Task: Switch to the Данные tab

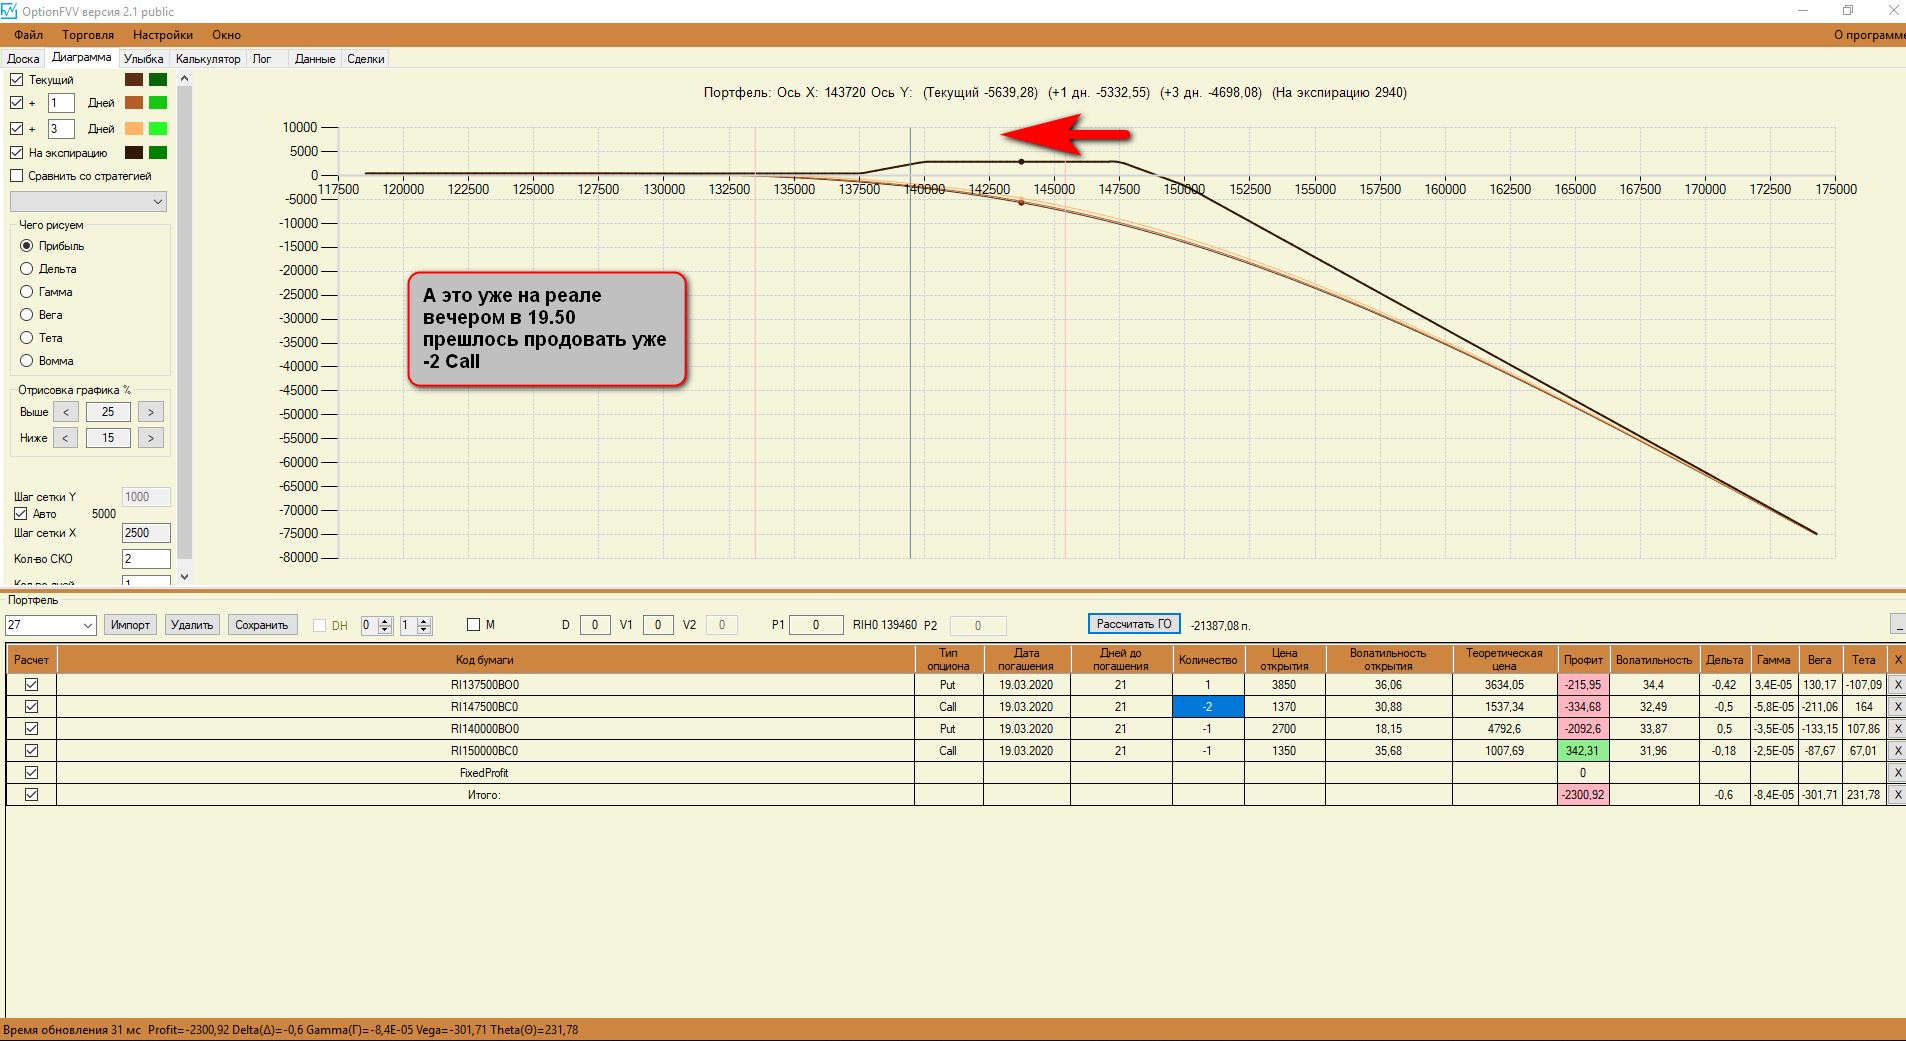Action: (x=315, y=59)
